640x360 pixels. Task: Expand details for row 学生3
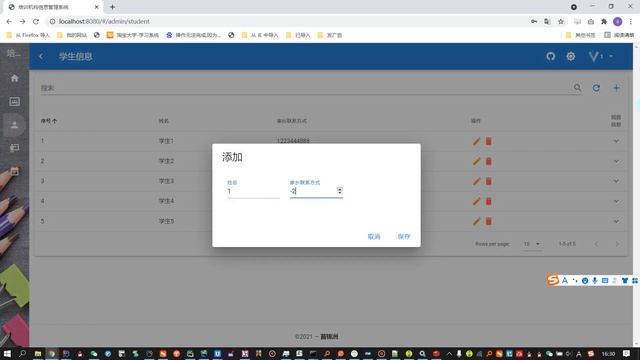[616, 181]
